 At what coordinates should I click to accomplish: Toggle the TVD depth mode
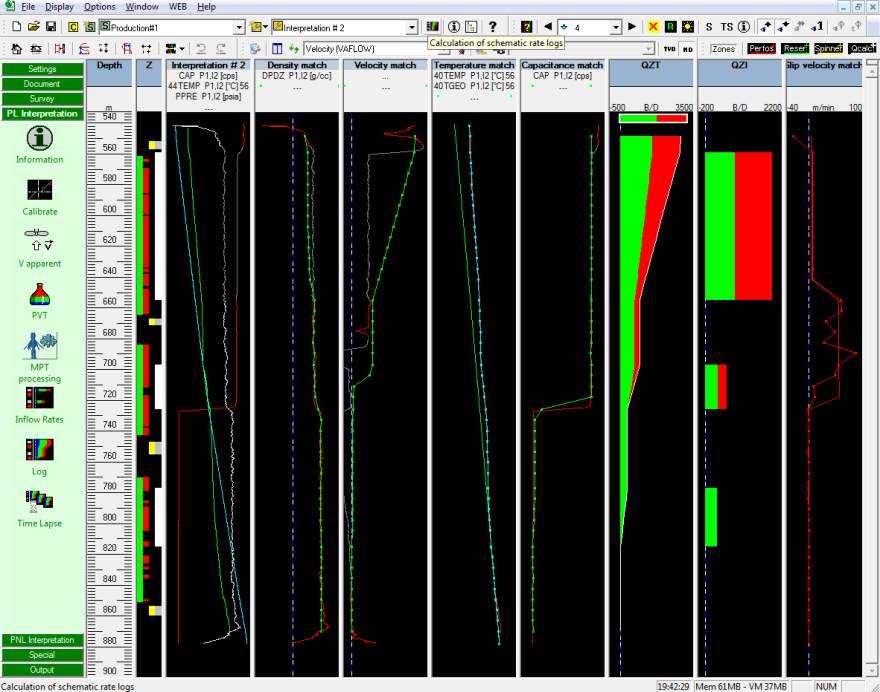coord(669,49)
